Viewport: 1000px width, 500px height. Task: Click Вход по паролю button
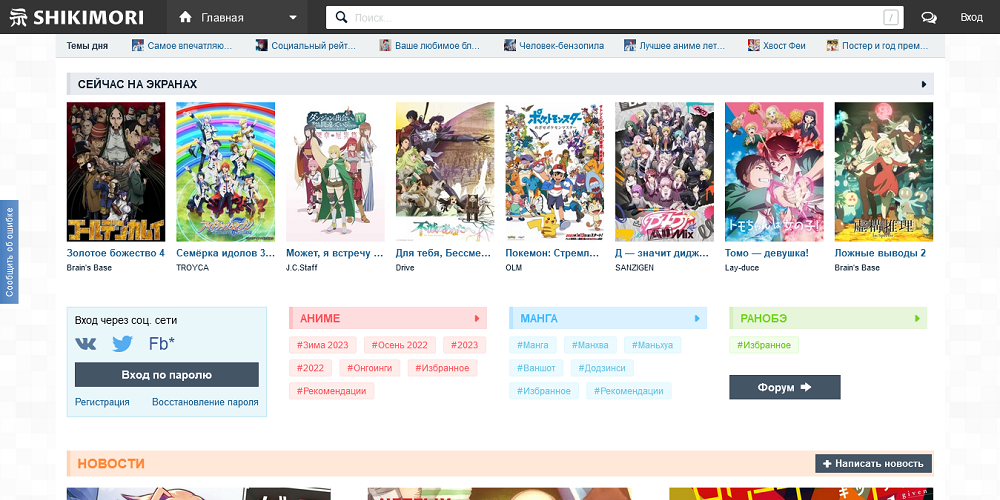coord(166,374)
